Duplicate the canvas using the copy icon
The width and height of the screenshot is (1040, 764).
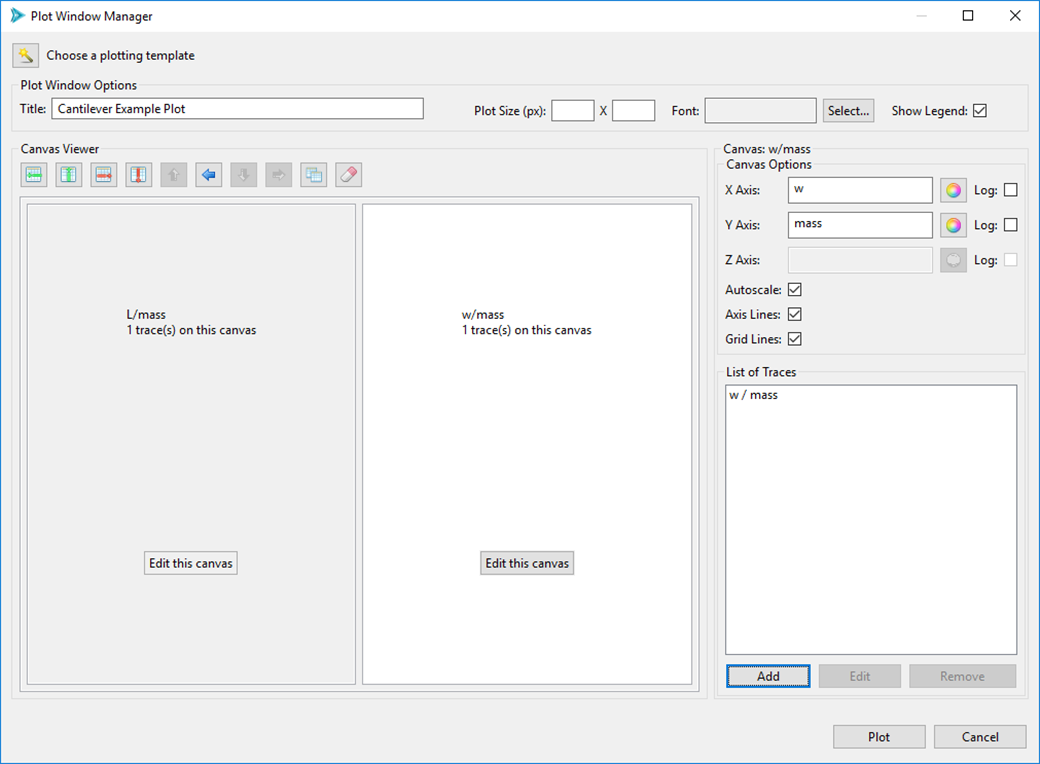coord(311,174)
